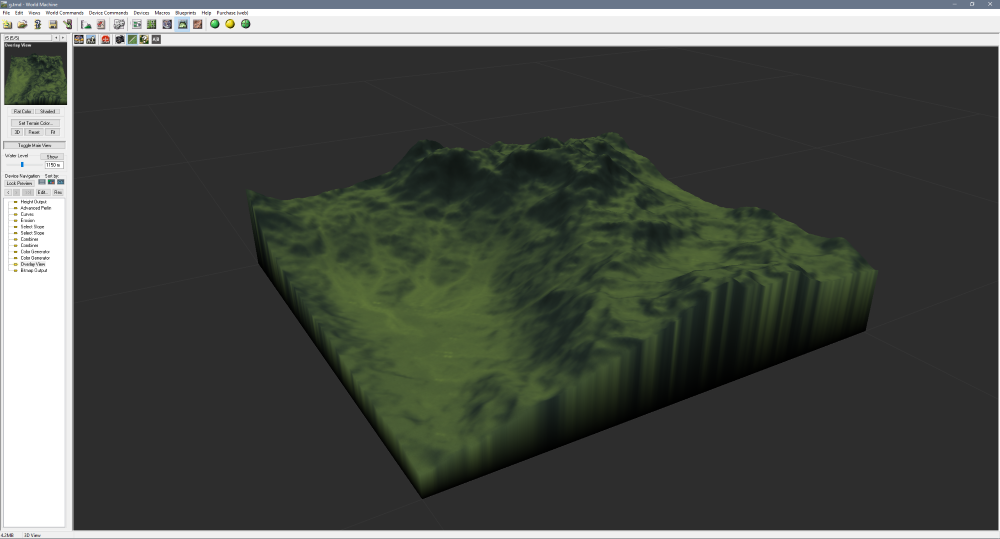Viewport: 1000px width, 539px height.
Task: Select Overlay View in the device list
Action: 33,264
